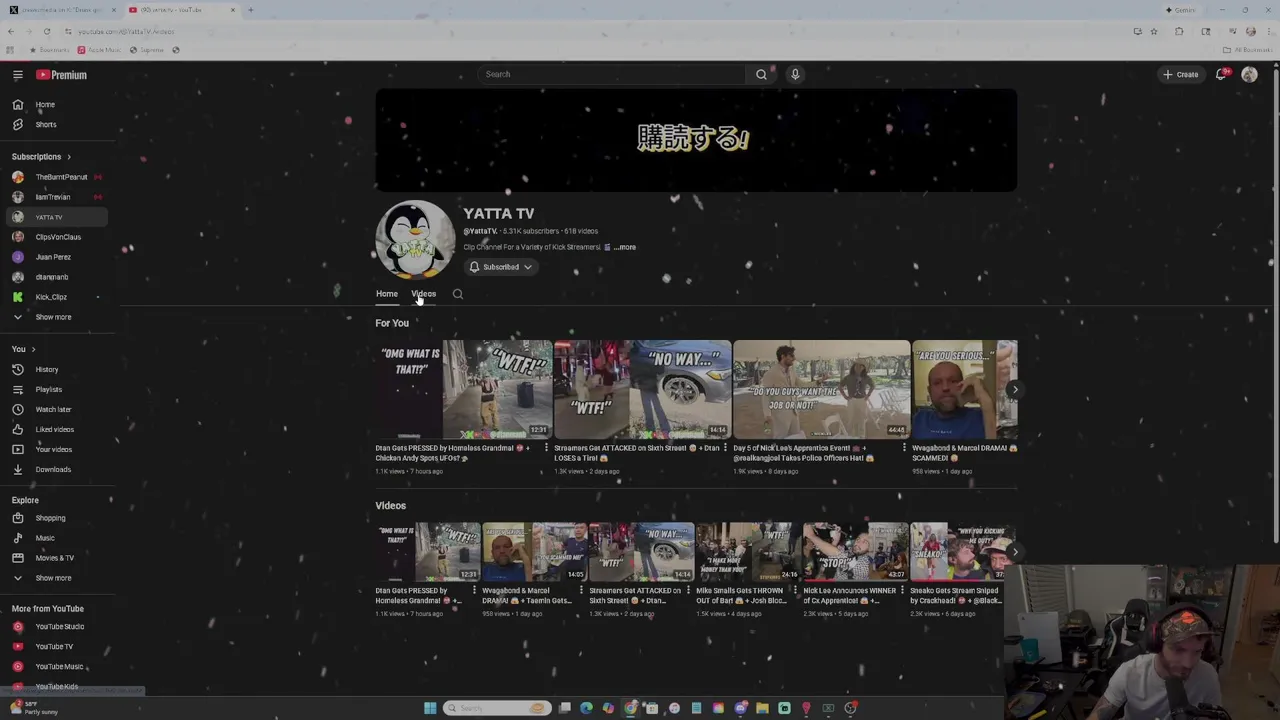
Task: Open Juan Perez subscription channel
Action: tap(55, 257)
